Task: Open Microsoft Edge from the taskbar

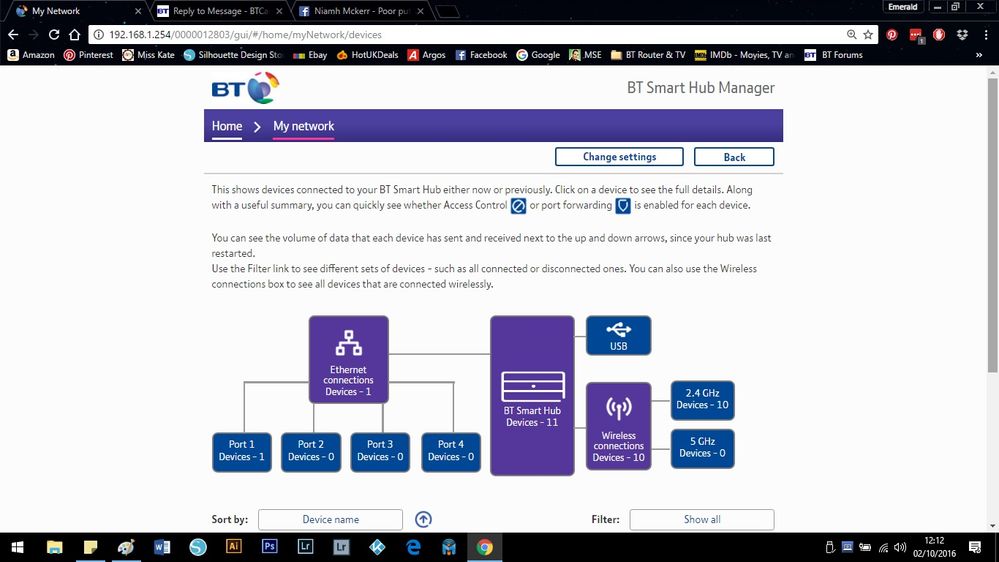Action: pyautogui.click(x=413, y=547)
